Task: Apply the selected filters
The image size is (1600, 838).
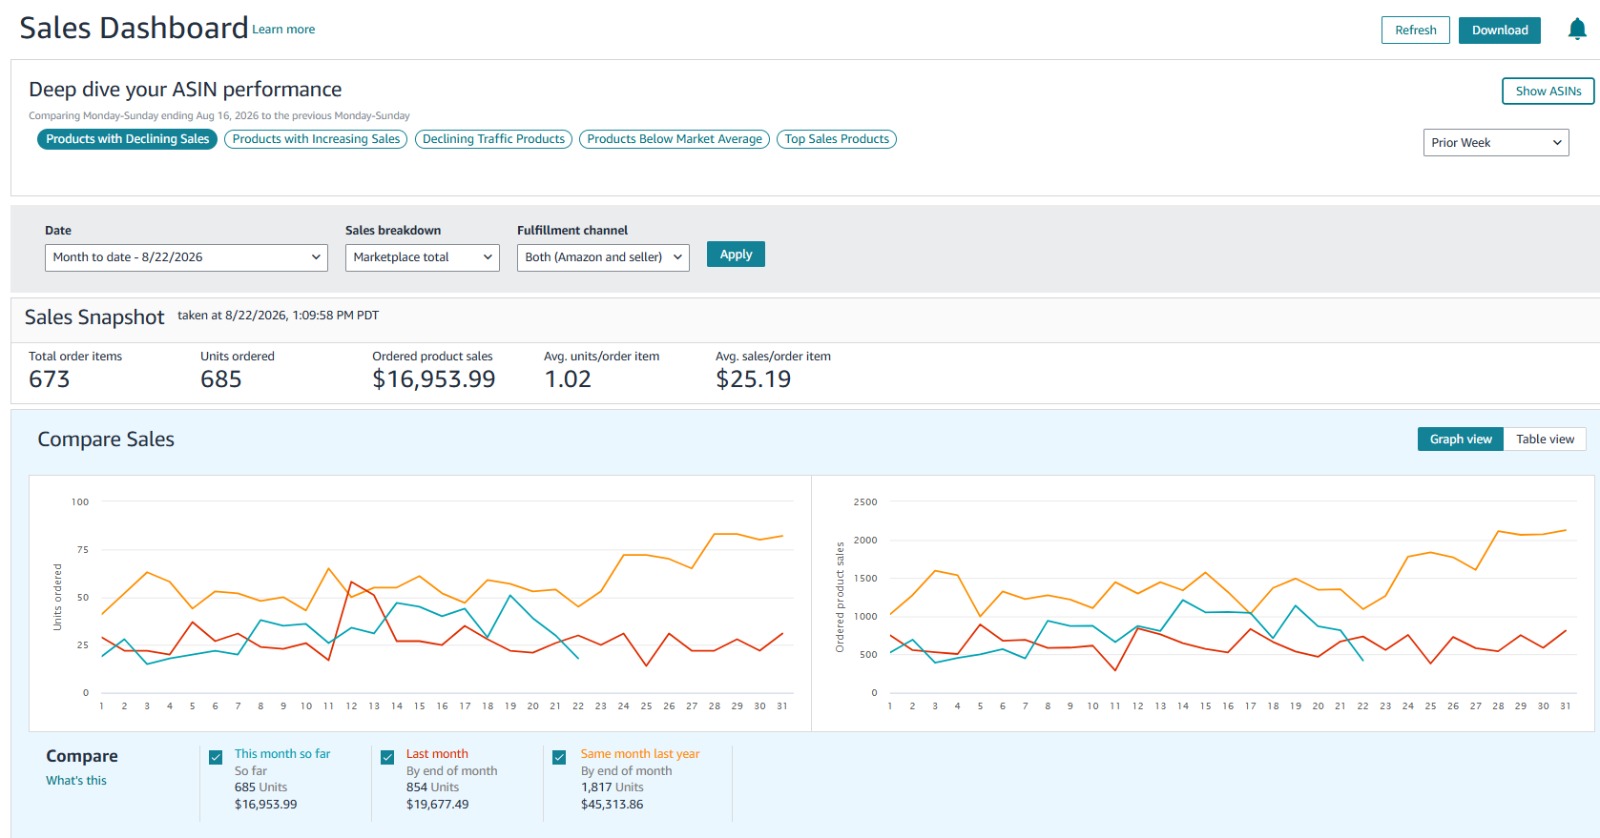Action: [736, 255]
